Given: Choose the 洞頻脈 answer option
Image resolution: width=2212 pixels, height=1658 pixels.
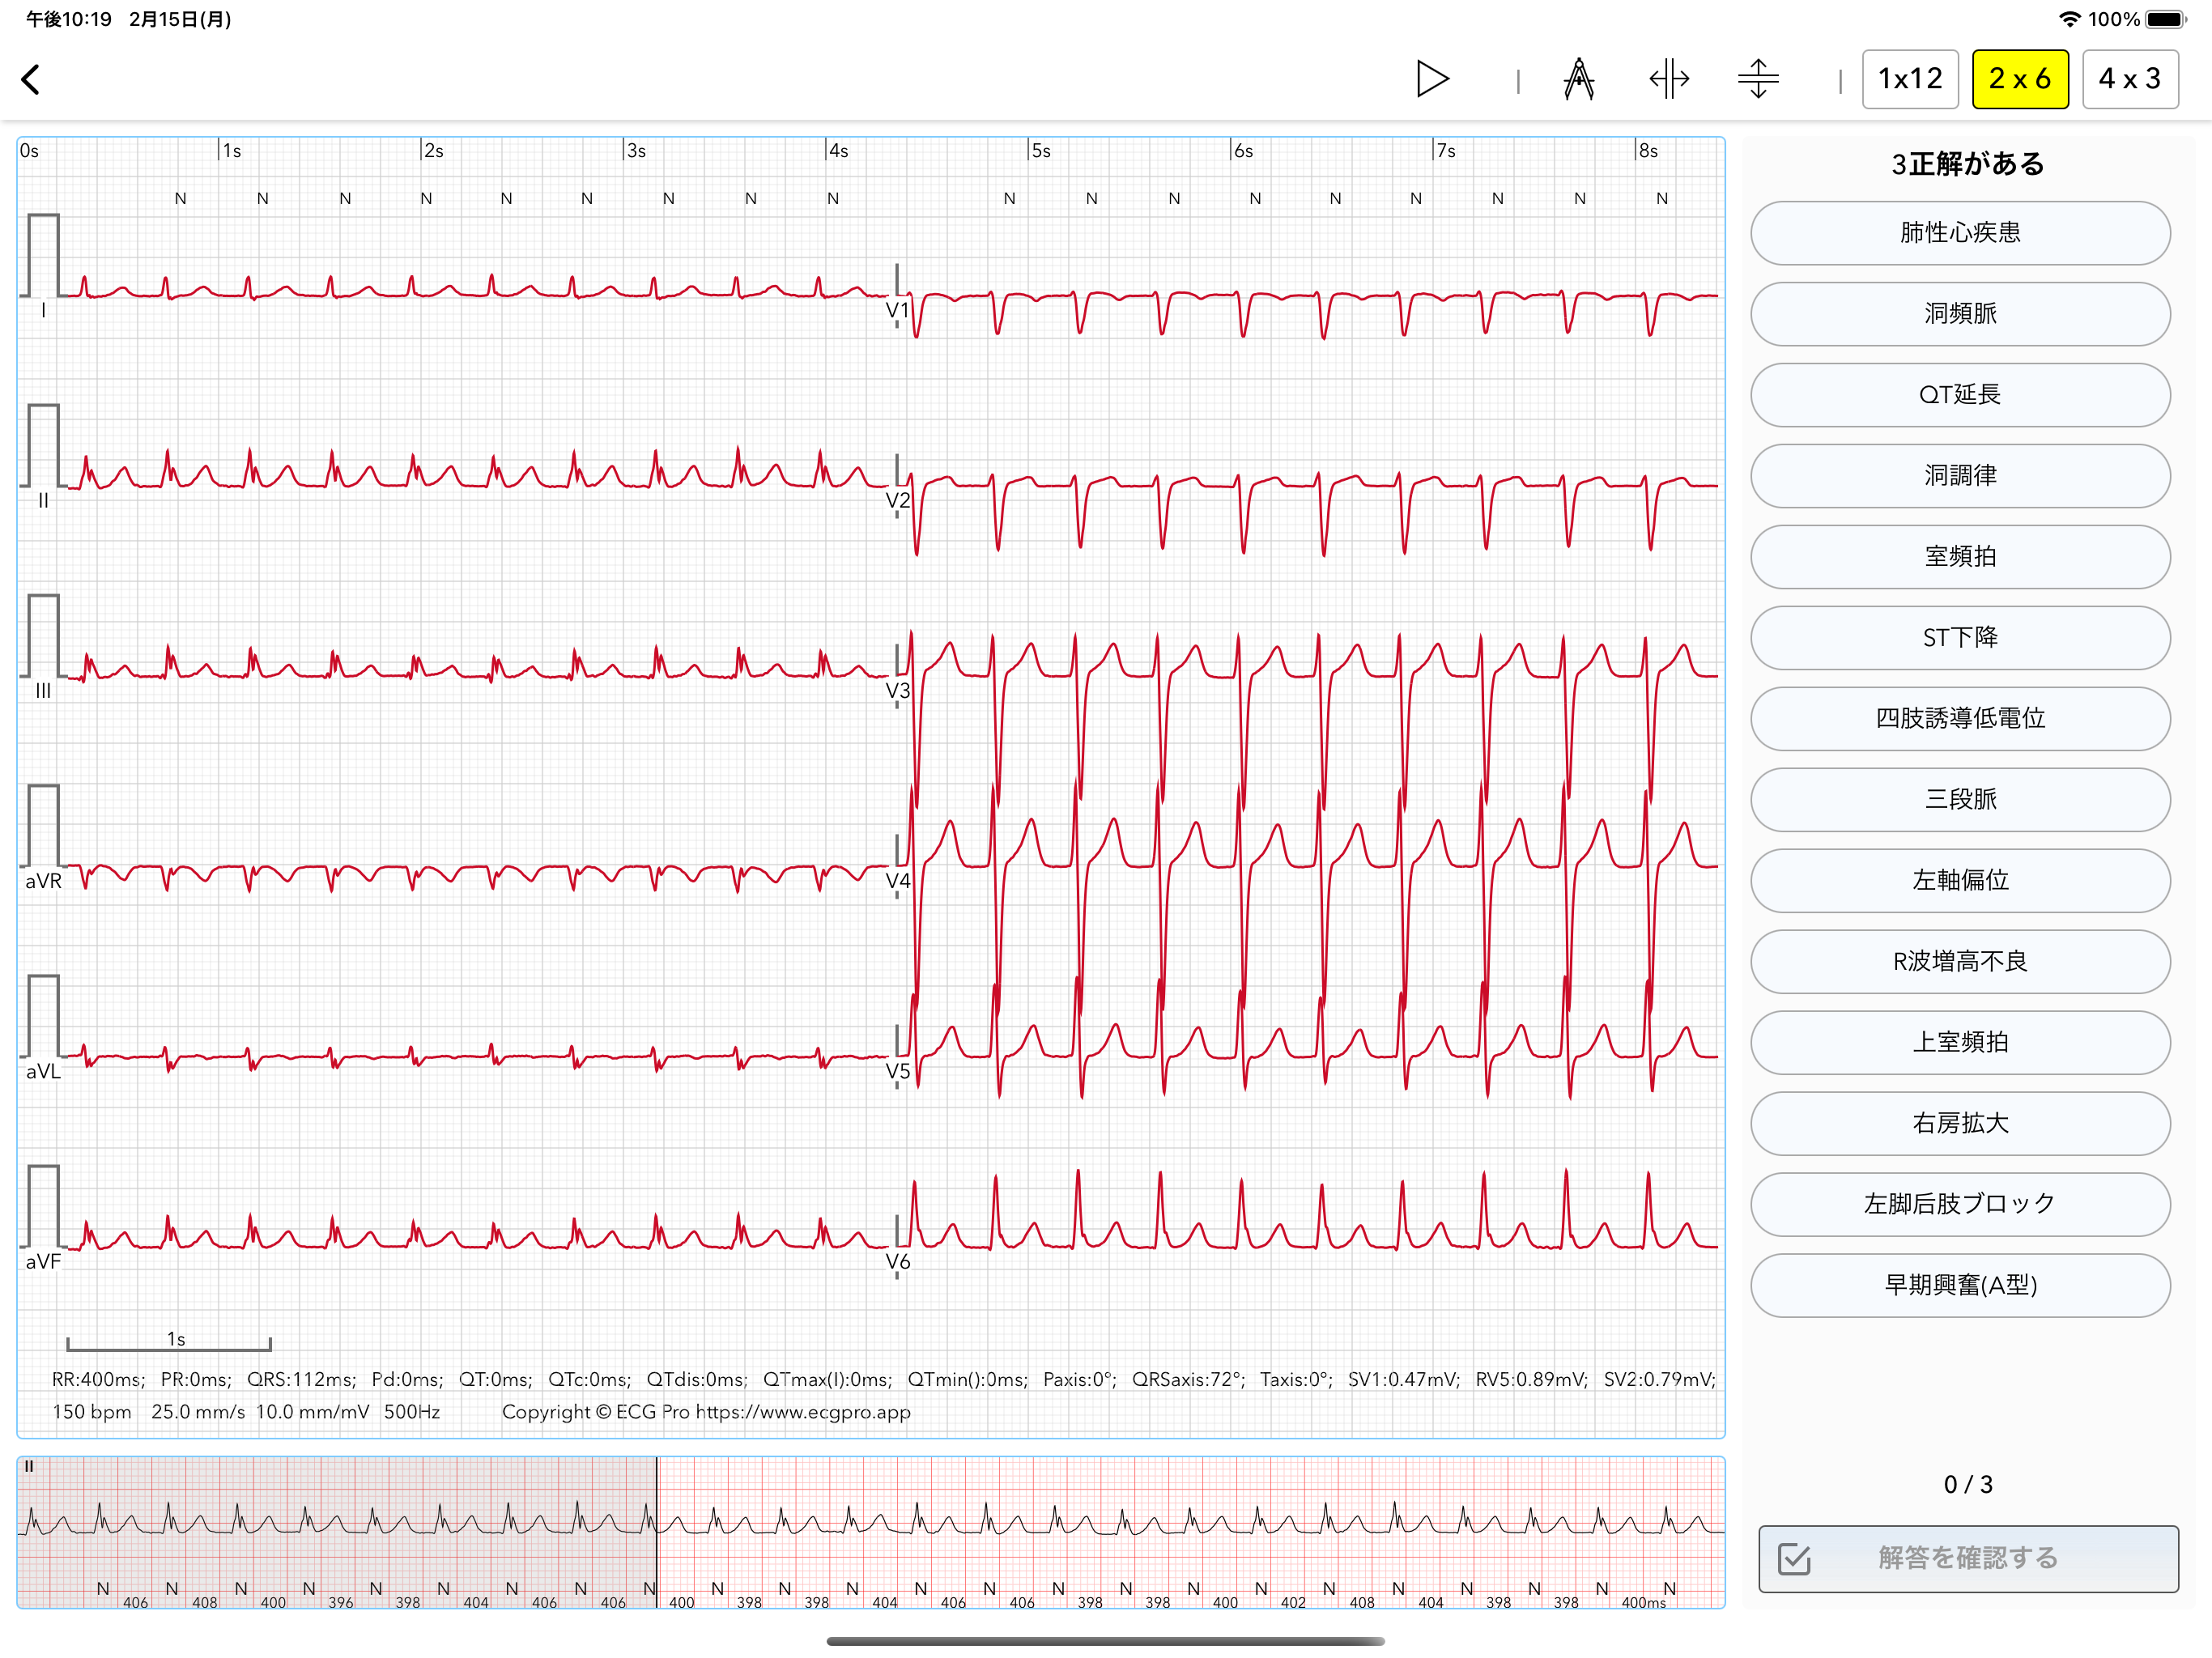Looking at the screenshot, I should pos(1959,314).
